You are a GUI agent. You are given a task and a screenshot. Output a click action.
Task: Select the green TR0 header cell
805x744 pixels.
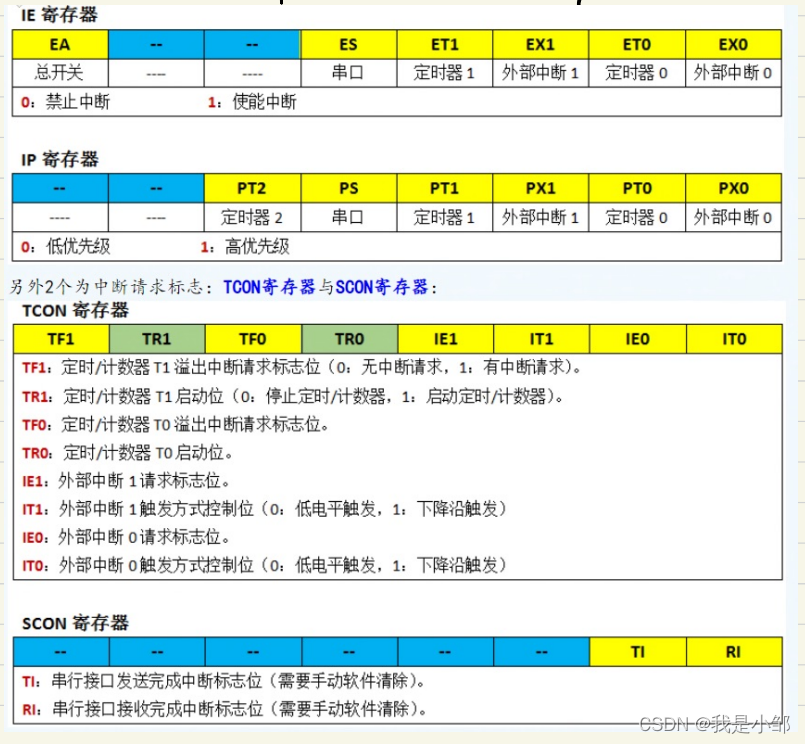(350, 339)
